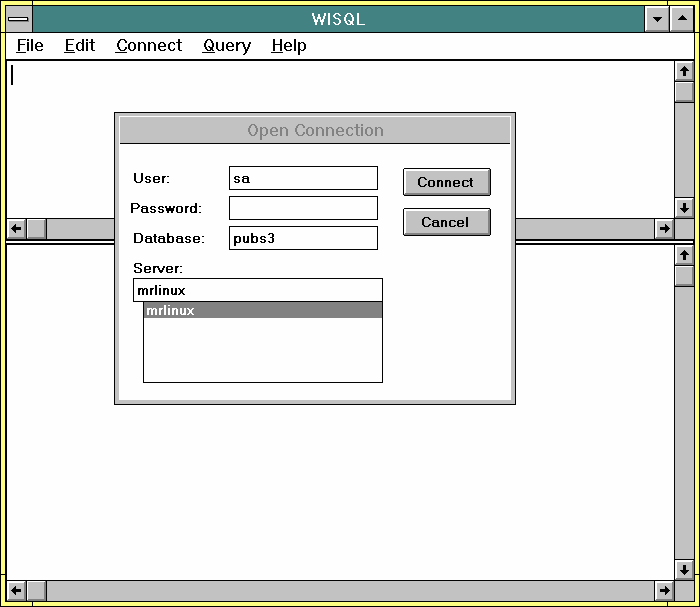Cancel the Open Connection dialog

[x=446, y=222]
